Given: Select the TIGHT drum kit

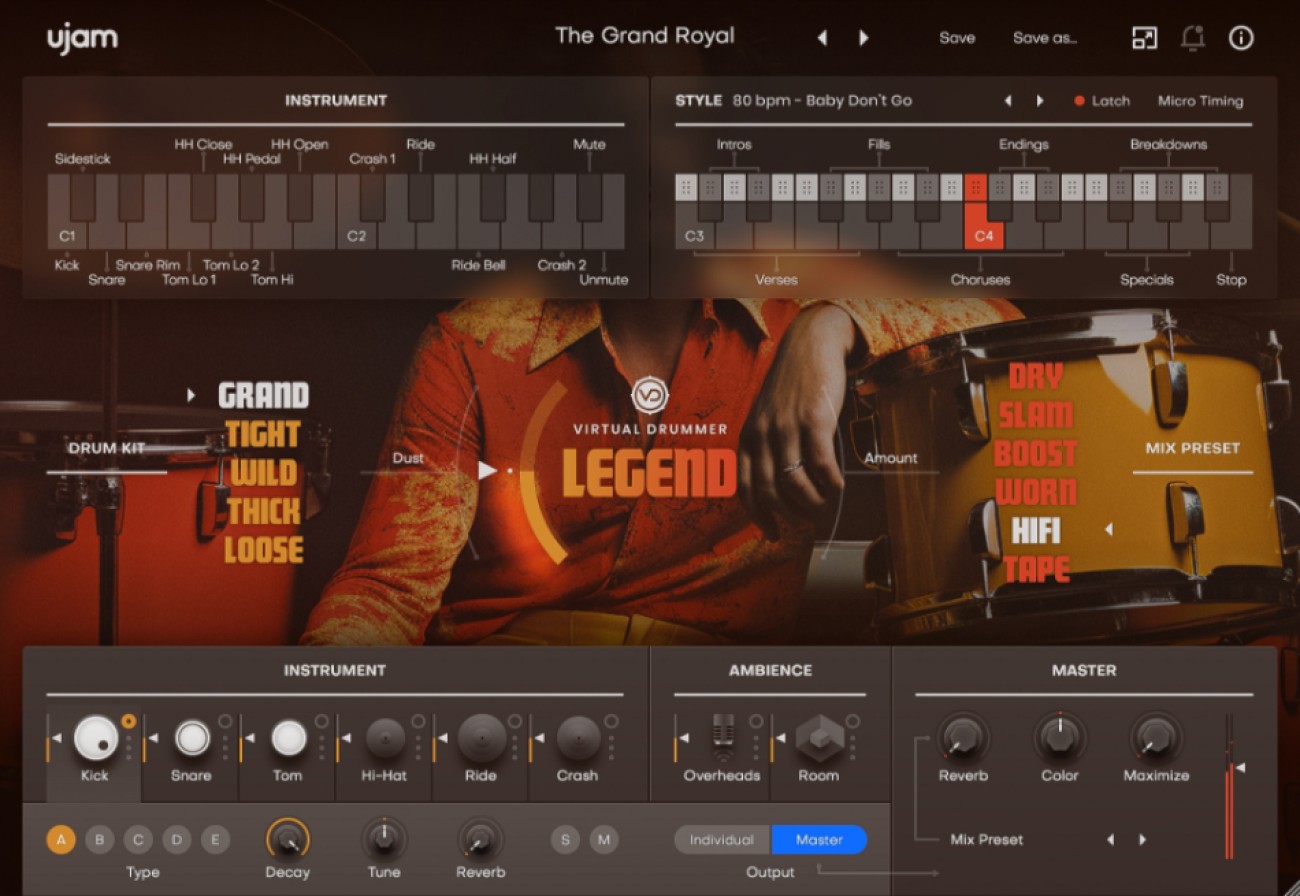Looking at the screenshot, I should click(262, 434).
